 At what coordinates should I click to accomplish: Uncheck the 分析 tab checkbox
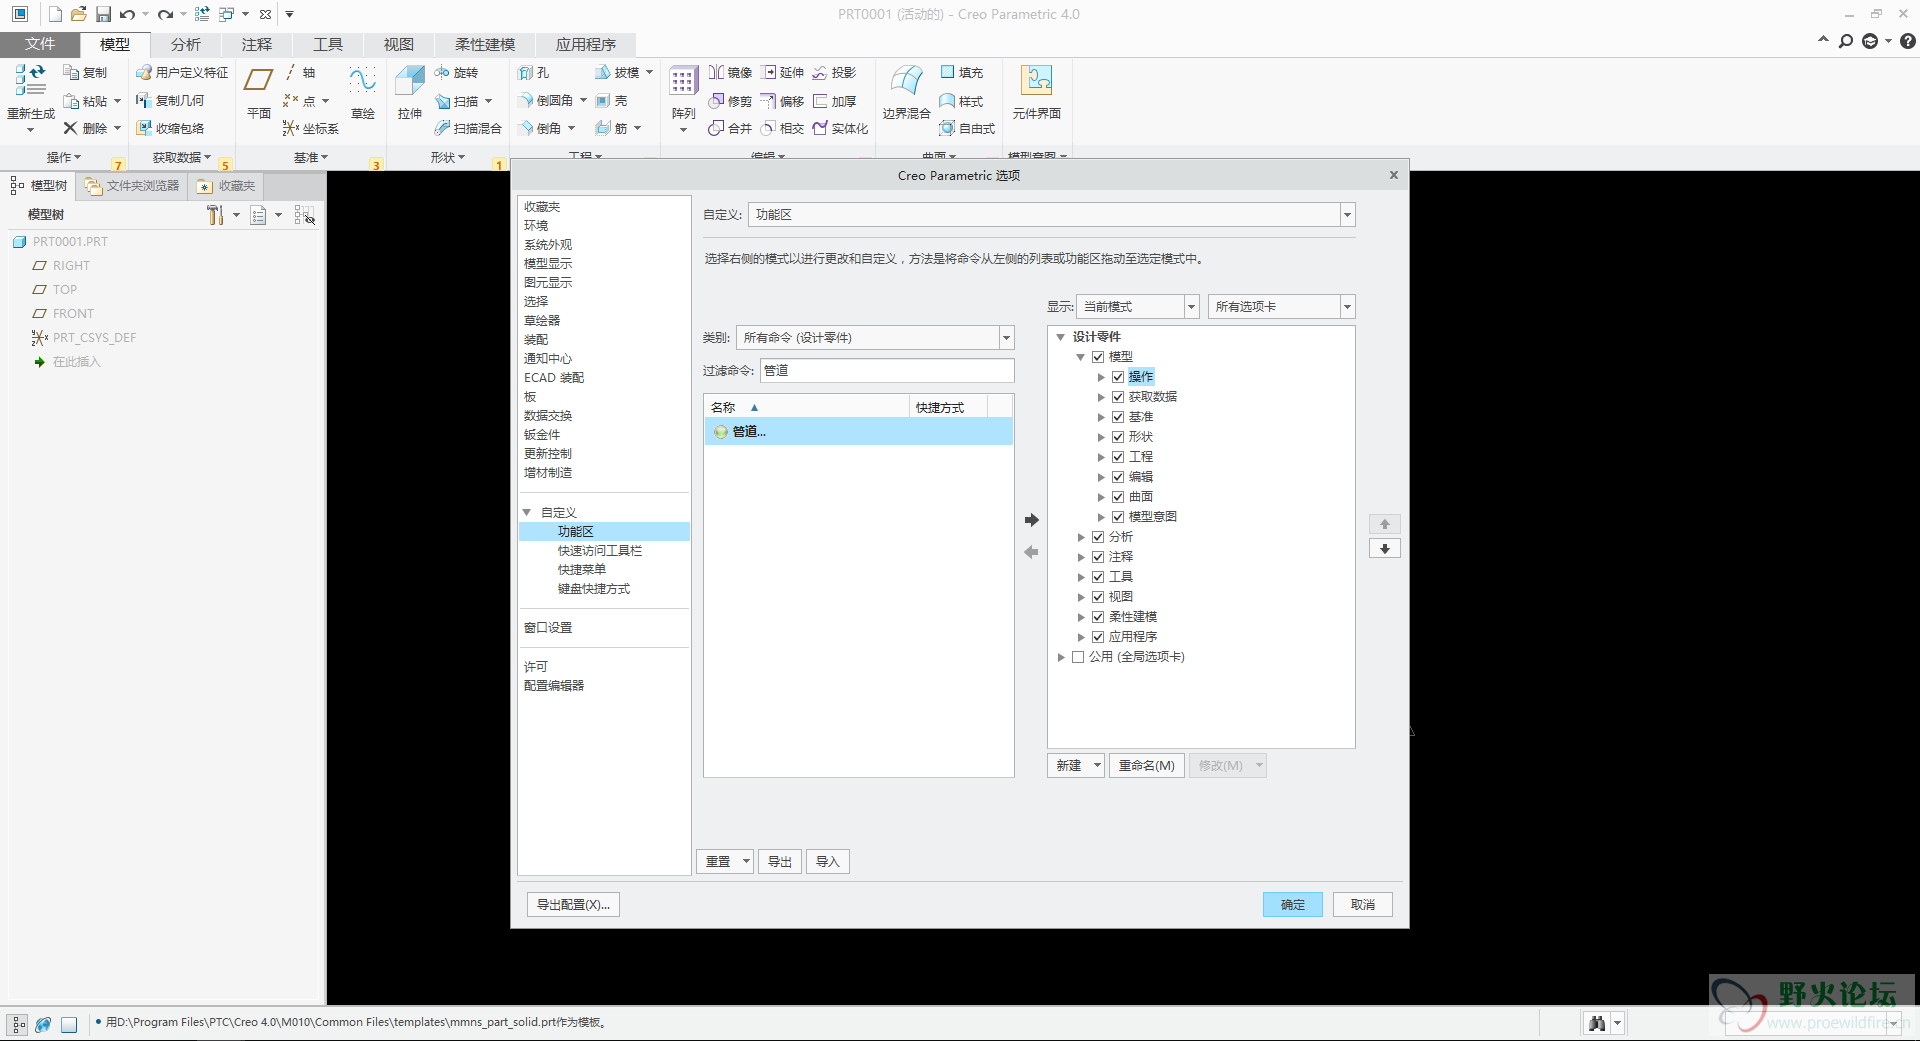click(1098, 537)
